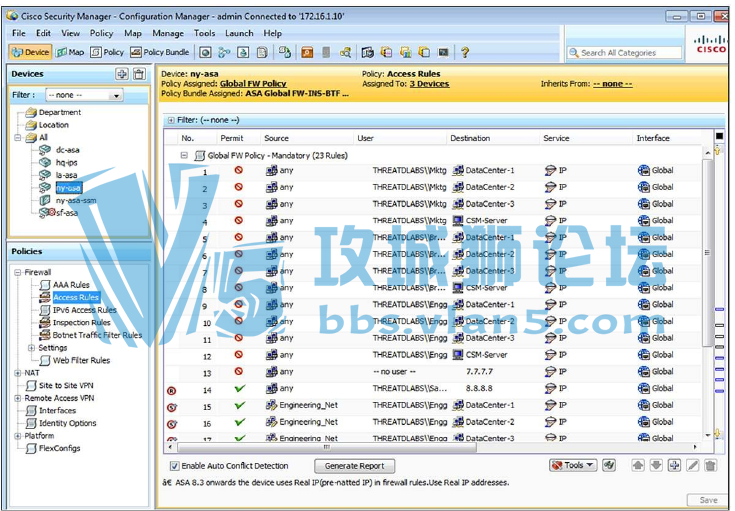735x511 pixels.
Task: Expand the Settings node under Firewall
Action: 31,348
